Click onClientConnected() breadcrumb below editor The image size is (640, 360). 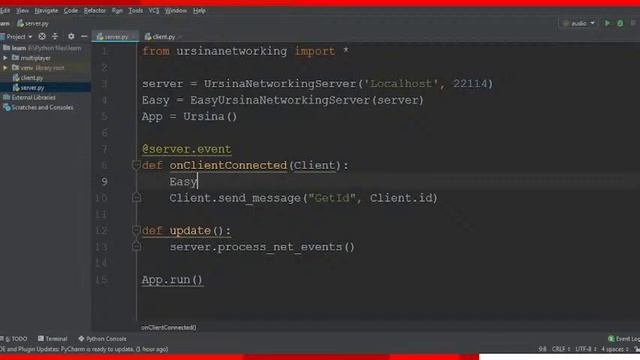tap(169, 327)
